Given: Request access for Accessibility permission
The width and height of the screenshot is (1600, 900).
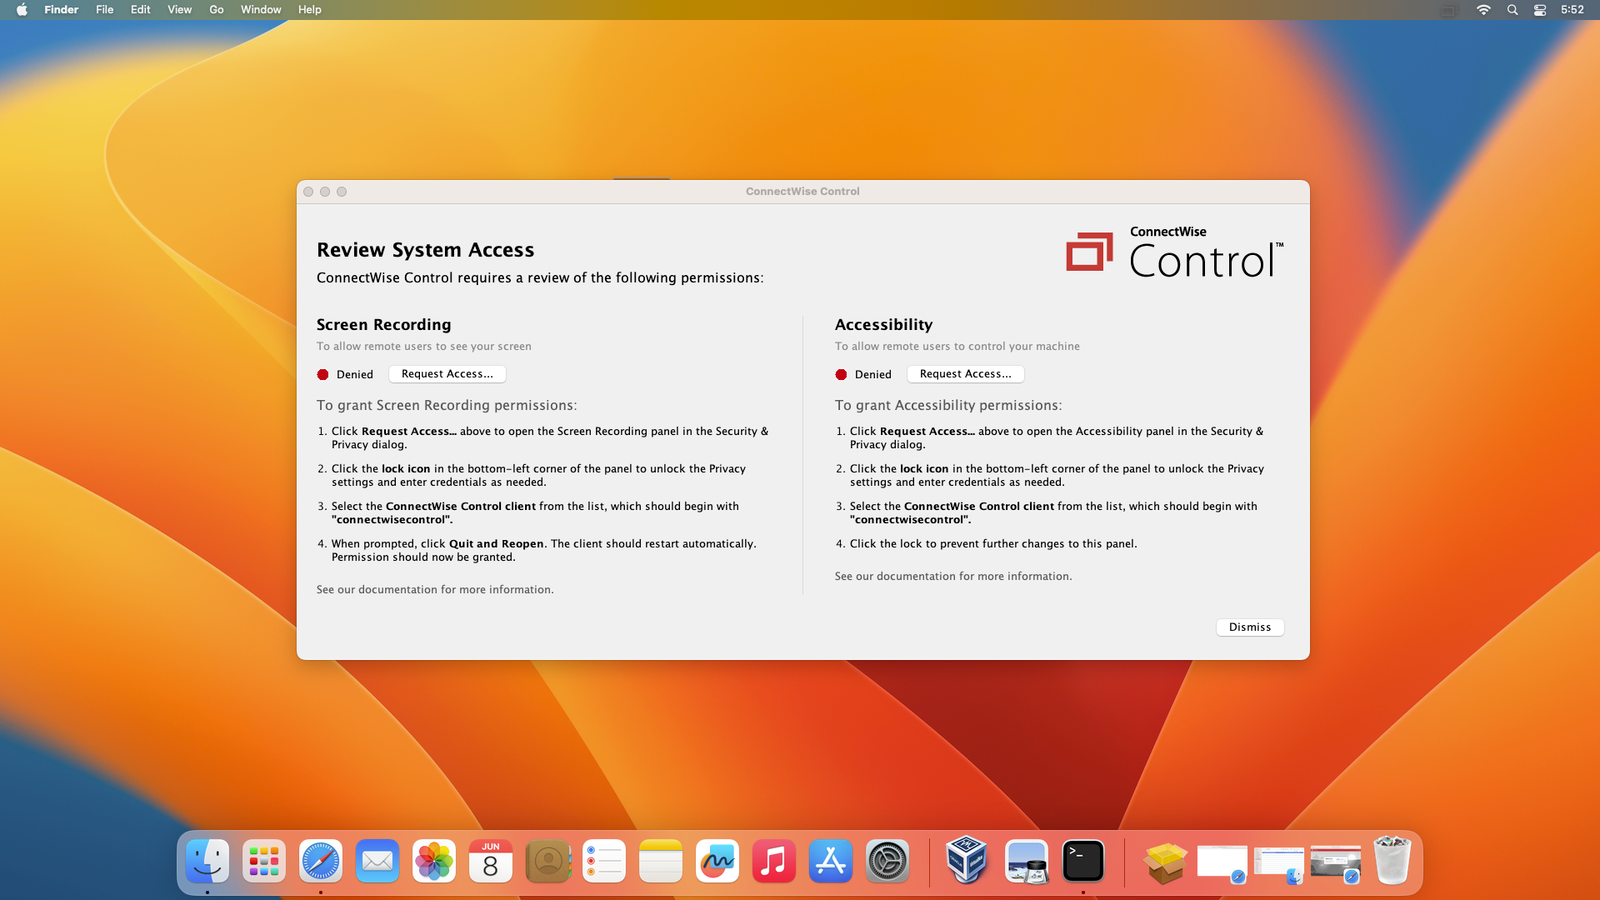Looking at the screenshot, I should coord(965,374).
